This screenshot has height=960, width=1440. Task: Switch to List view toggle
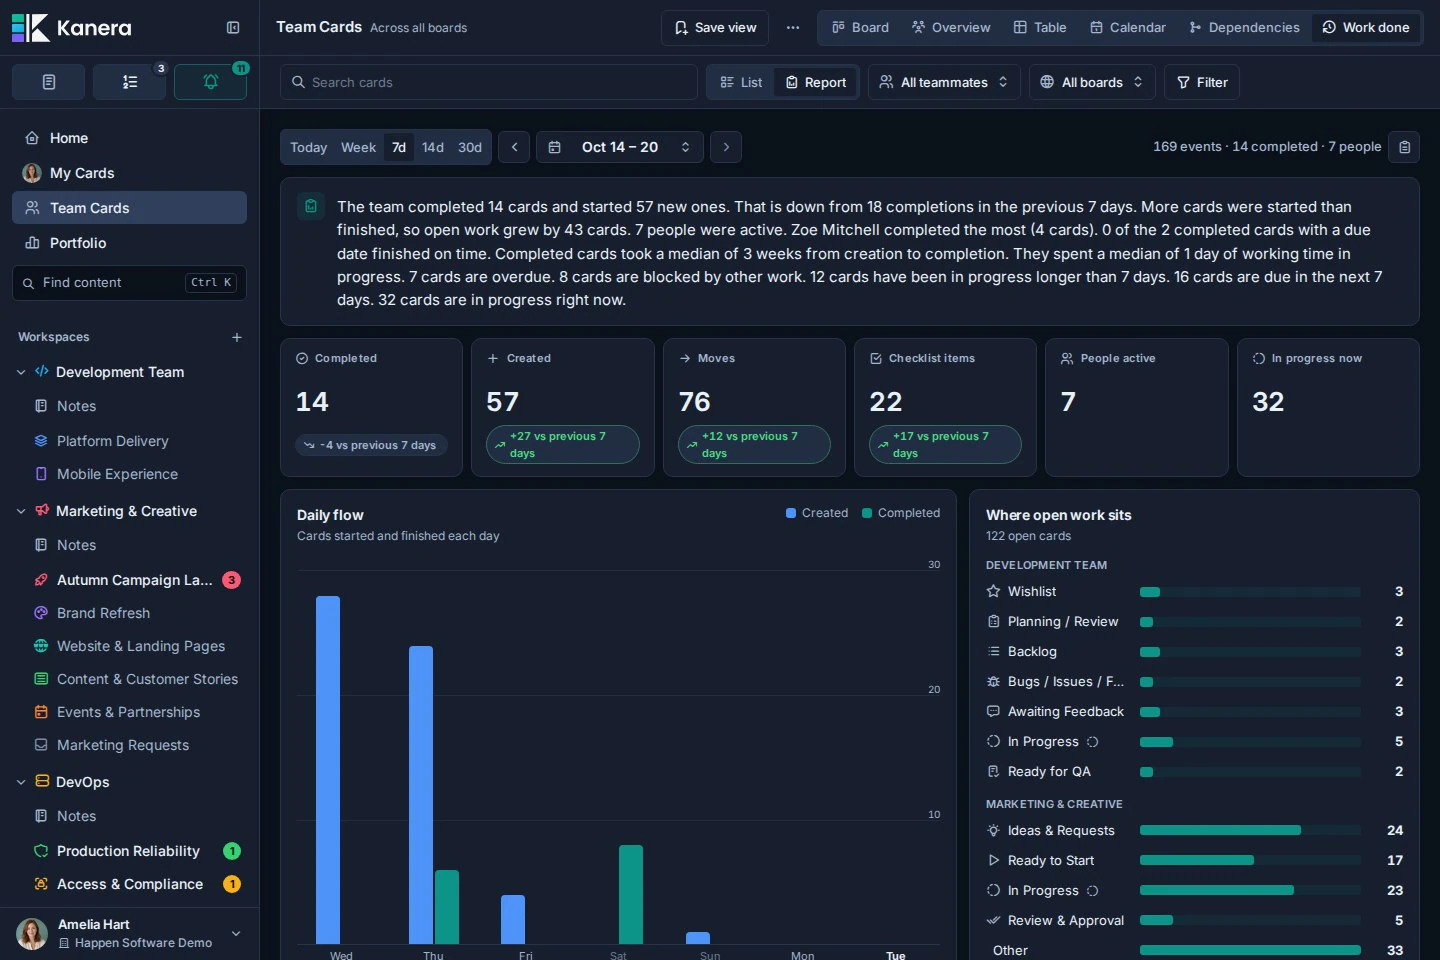(x=741, y=82)
